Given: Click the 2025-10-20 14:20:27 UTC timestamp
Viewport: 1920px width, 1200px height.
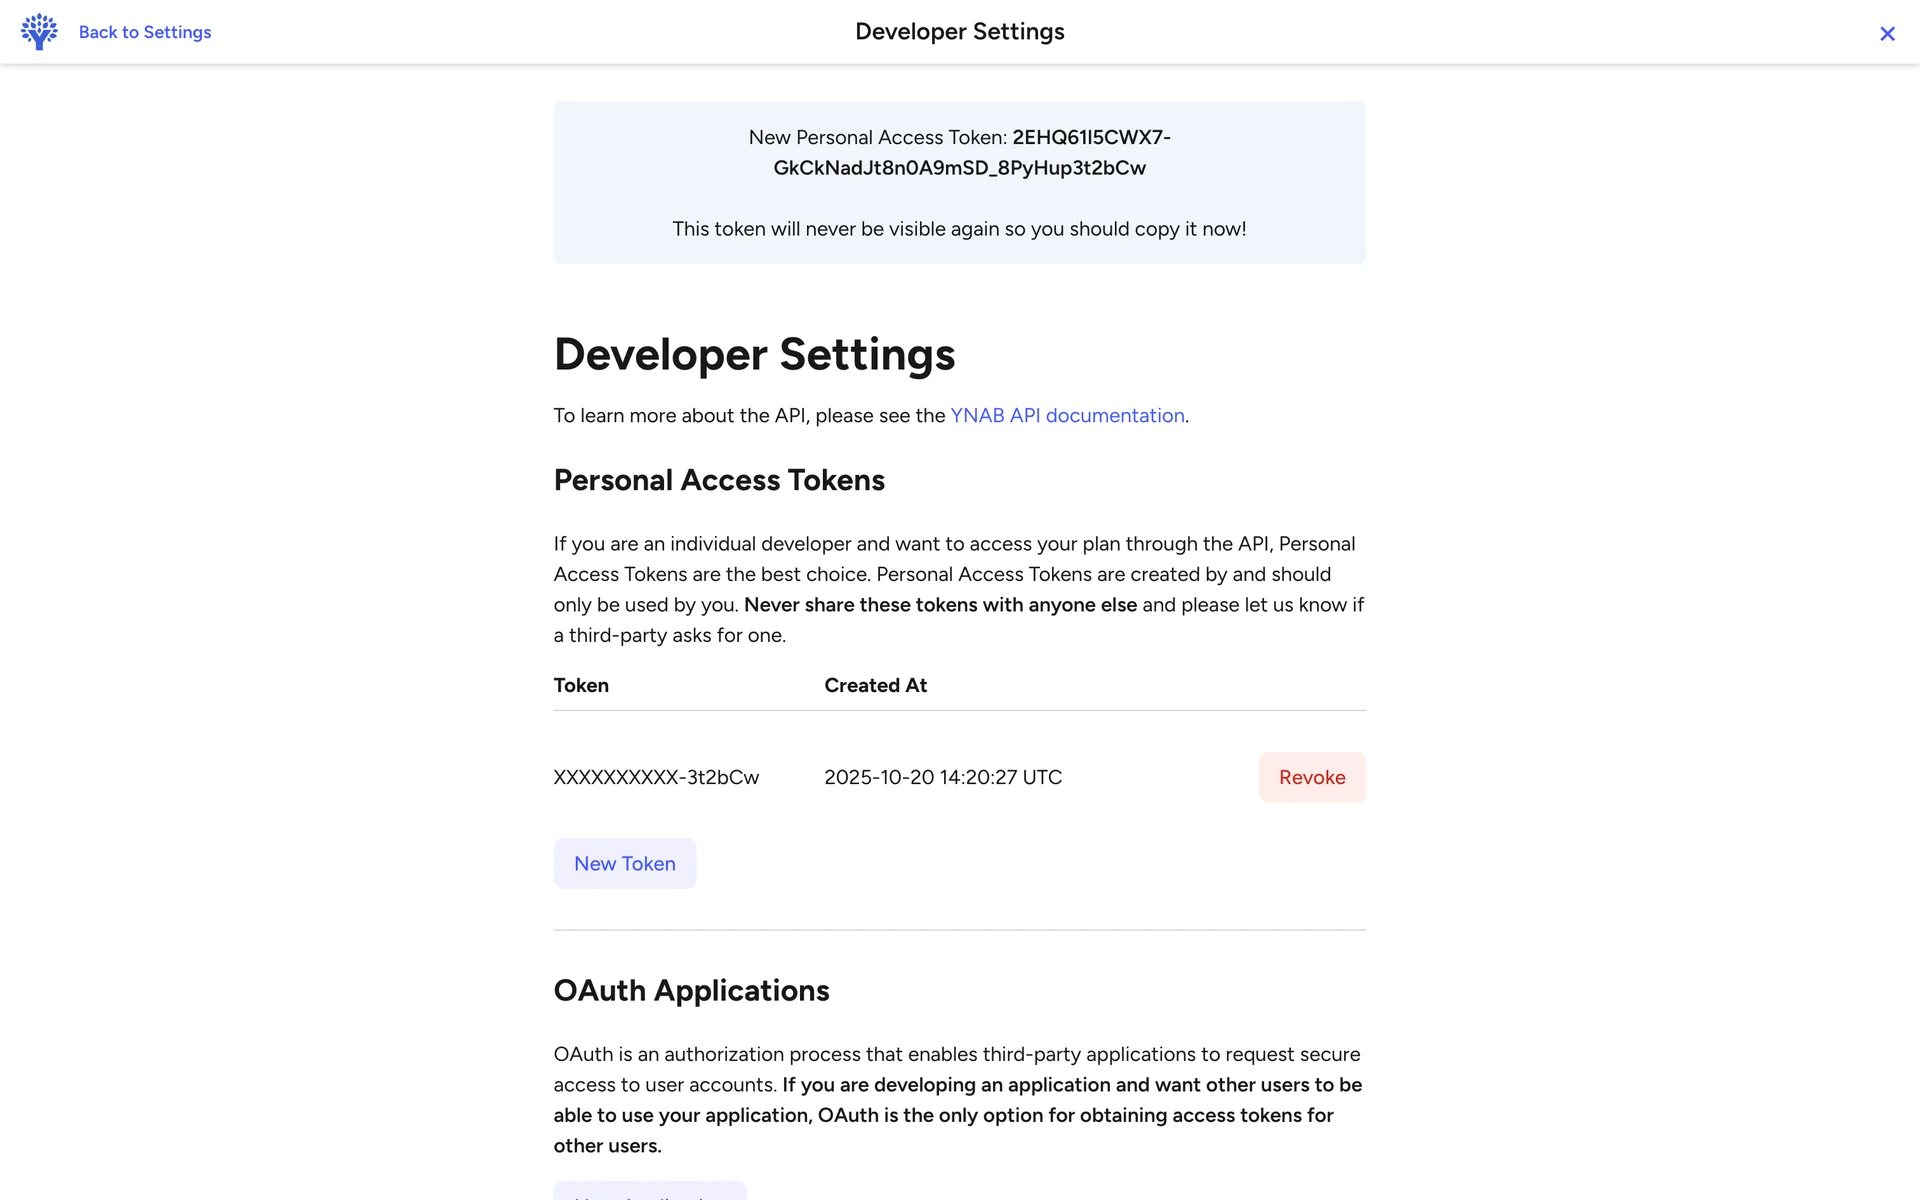Looking at the screenshot, I should click(x=942, y=777).
